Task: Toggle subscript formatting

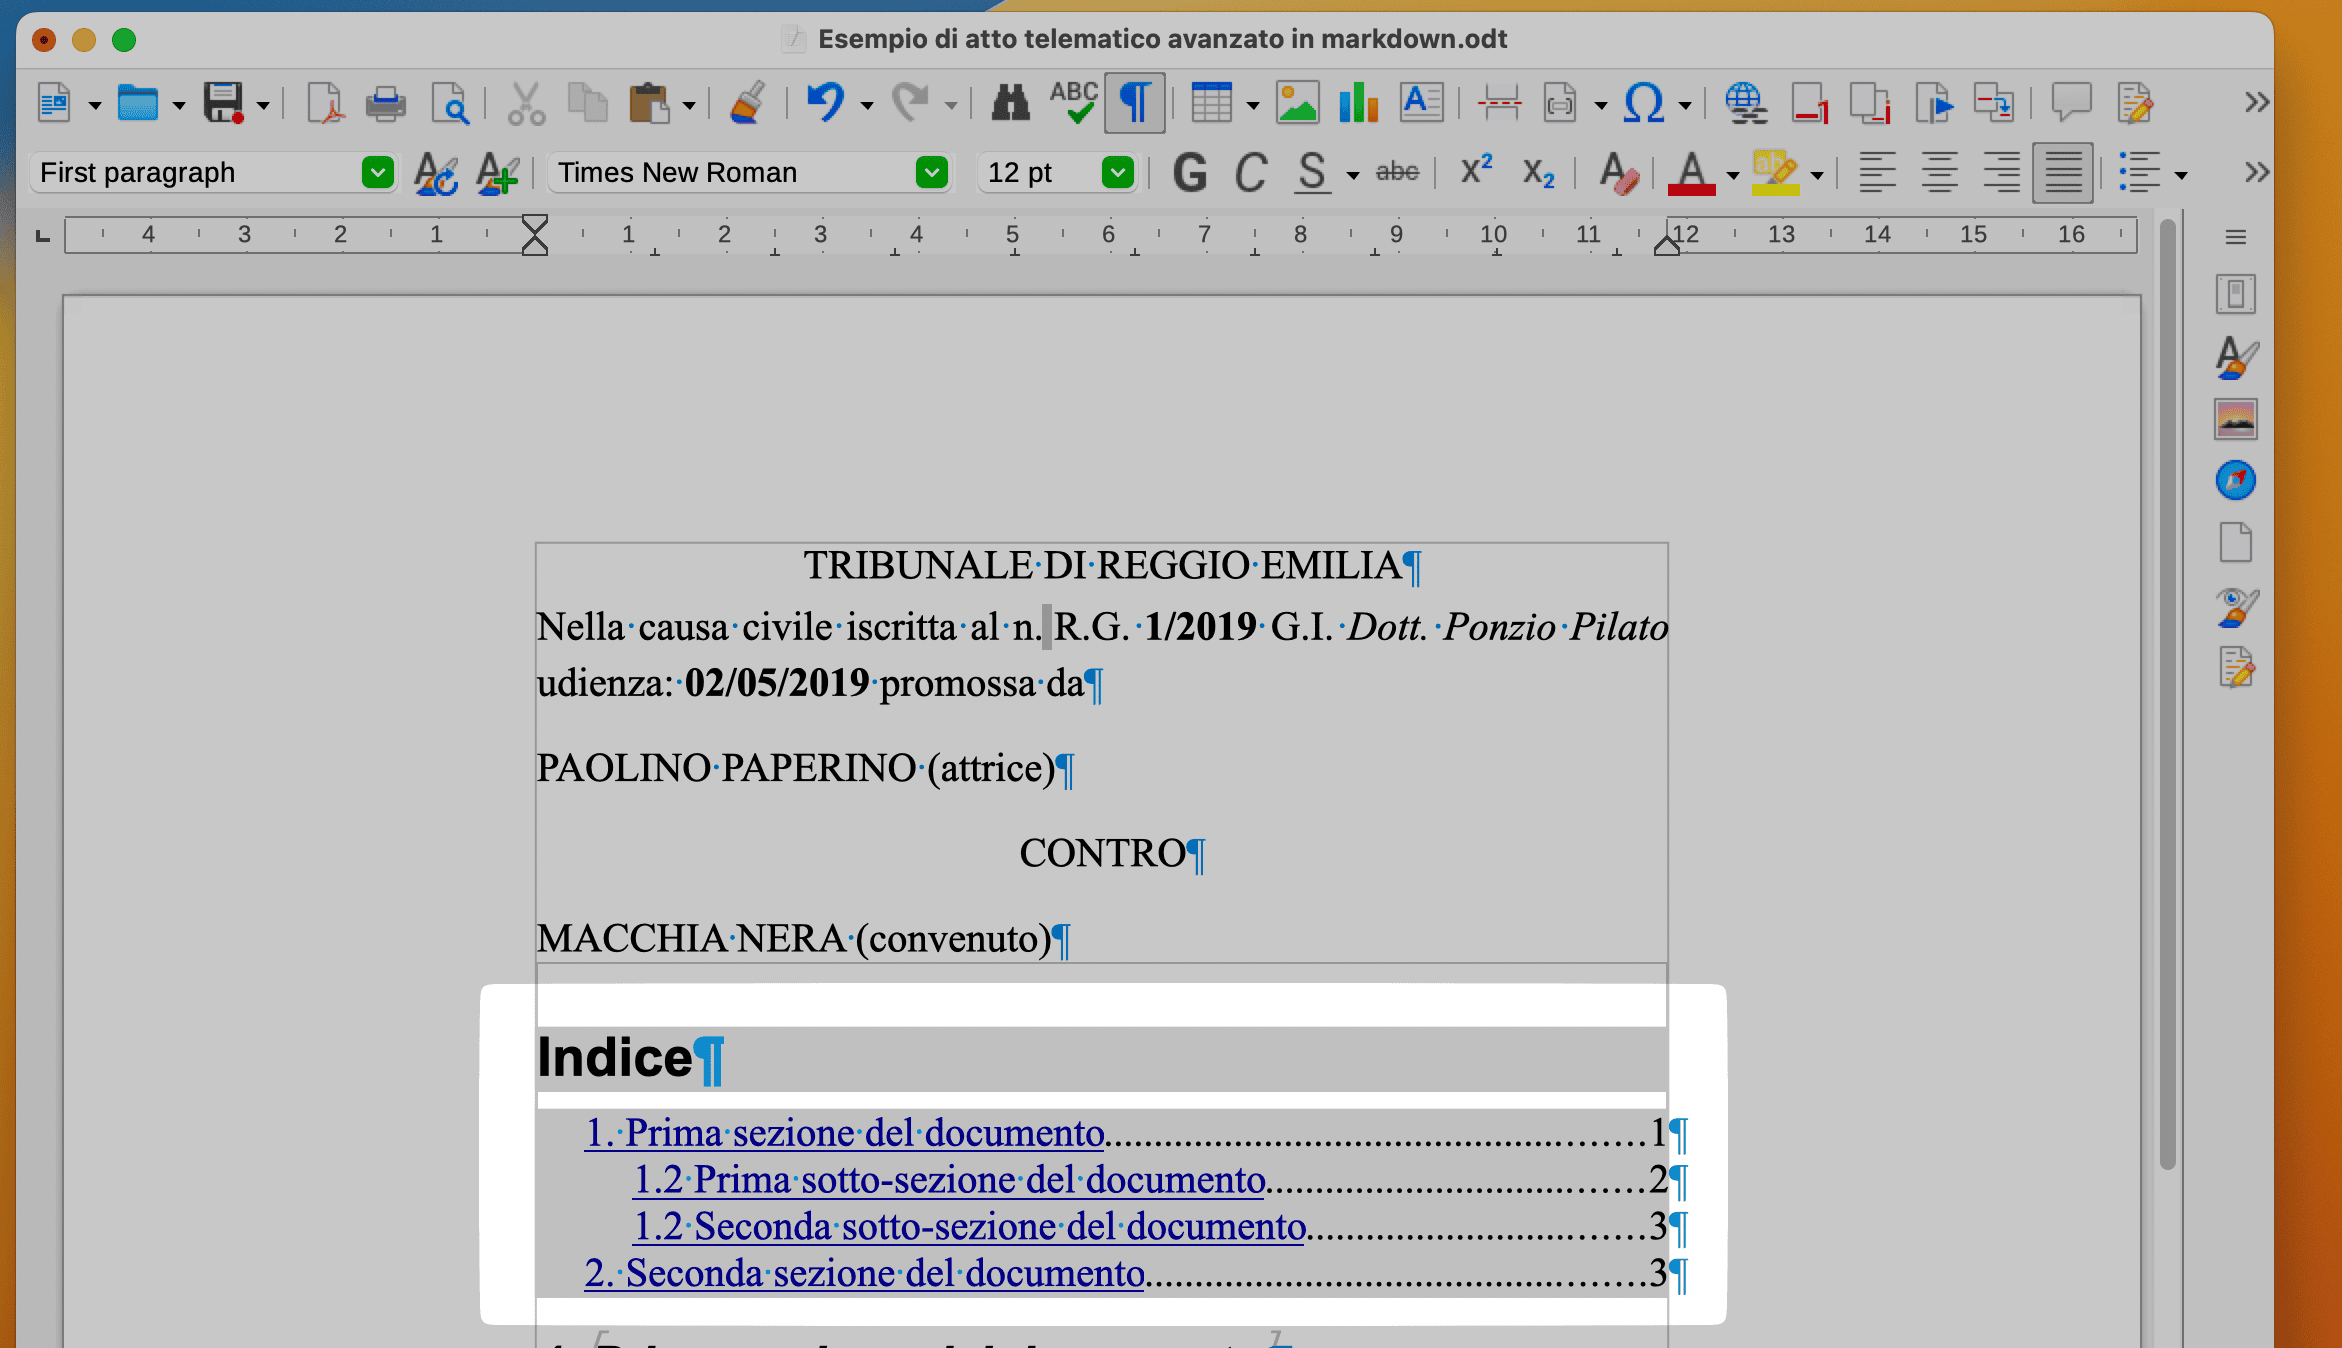Action: pos(1538,174)
